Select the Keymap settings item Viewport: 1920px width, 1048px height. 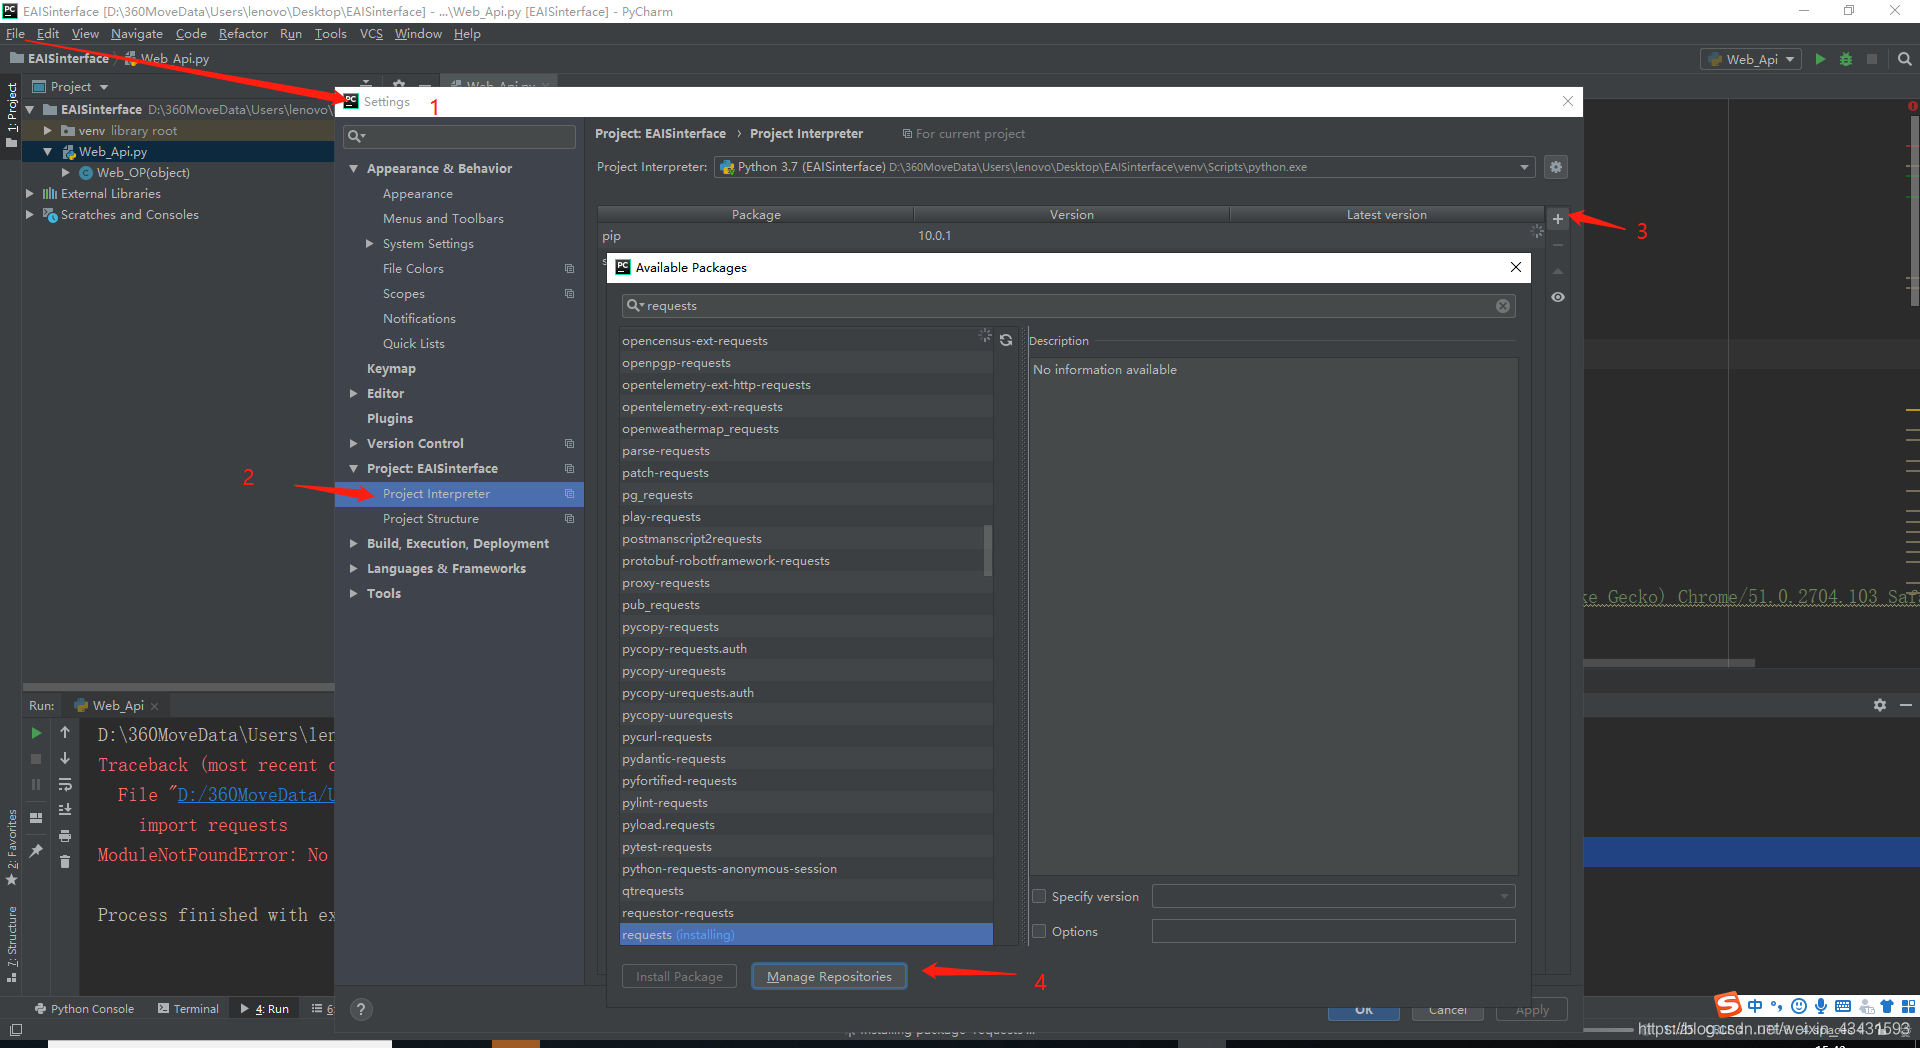pyautogui.click(x=391, y=369)
